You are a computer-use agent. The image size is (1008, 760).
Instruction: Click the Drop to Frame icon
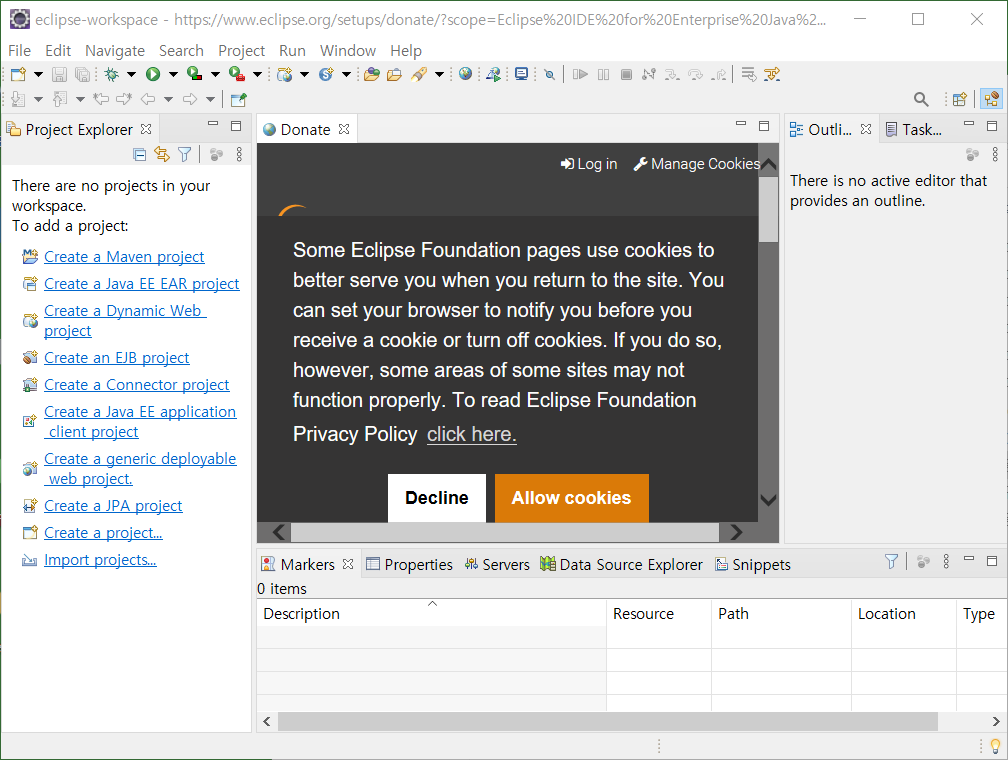tap(748, 75)
